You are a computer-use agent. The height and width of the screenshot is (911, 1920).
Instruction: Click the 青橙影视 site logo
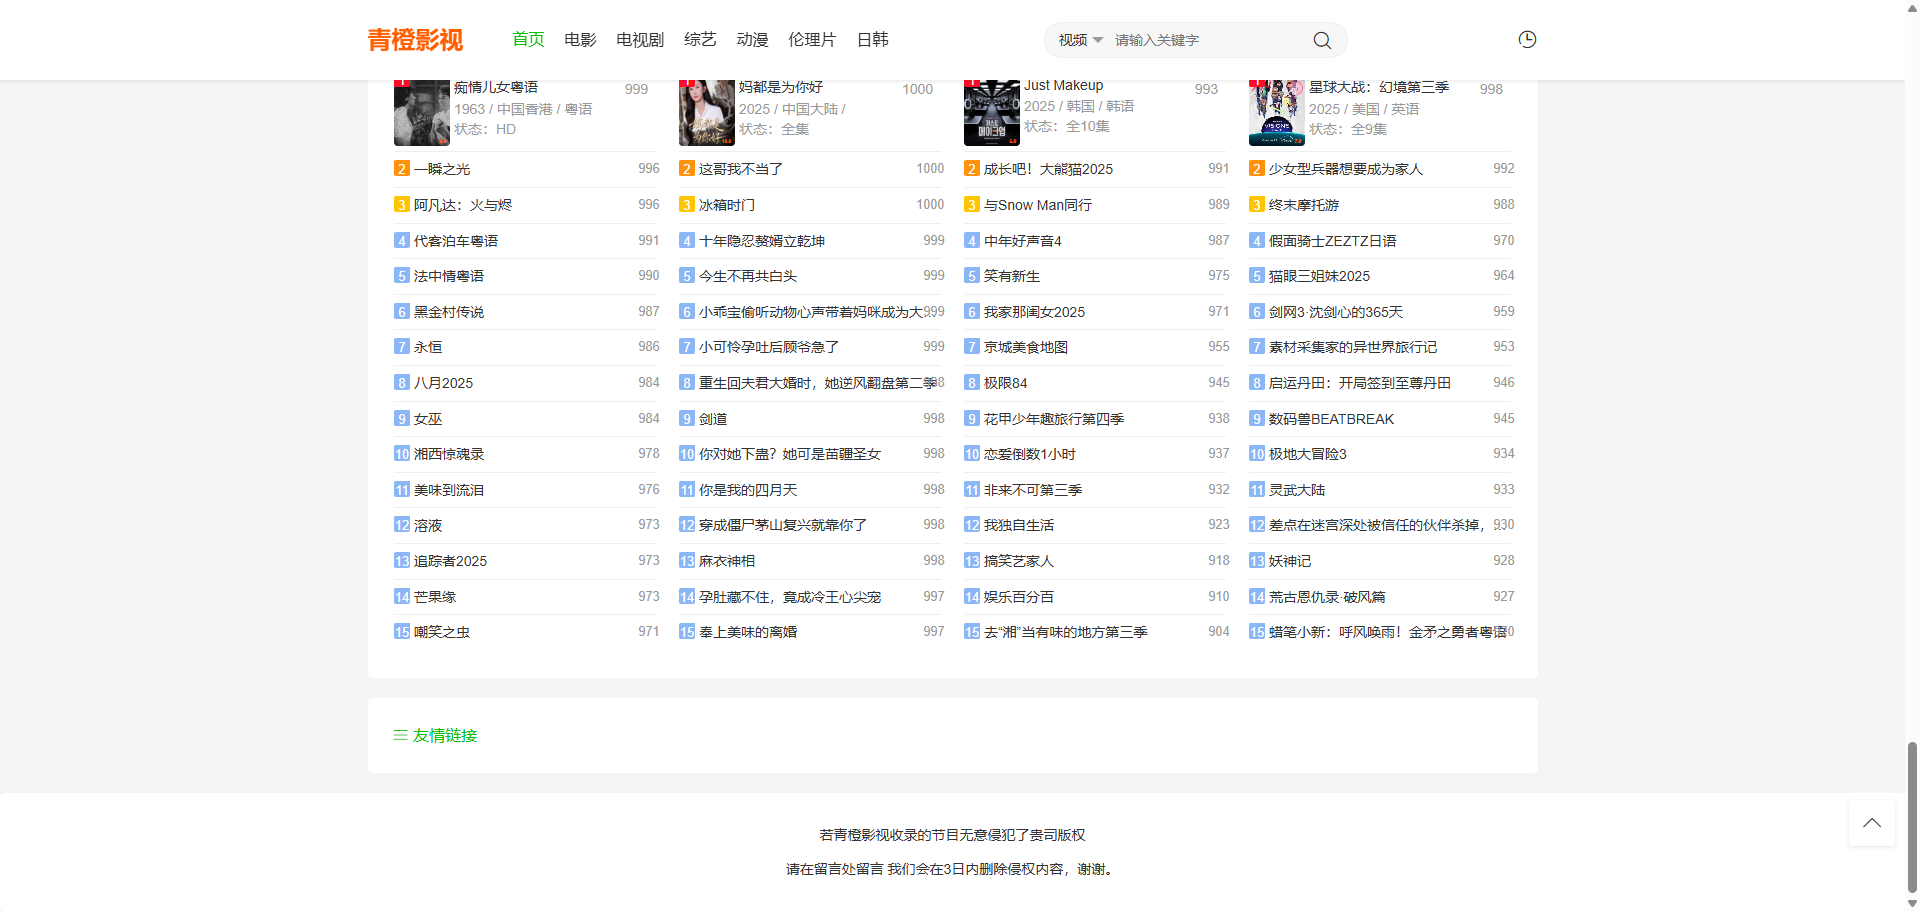coord(416,40)
